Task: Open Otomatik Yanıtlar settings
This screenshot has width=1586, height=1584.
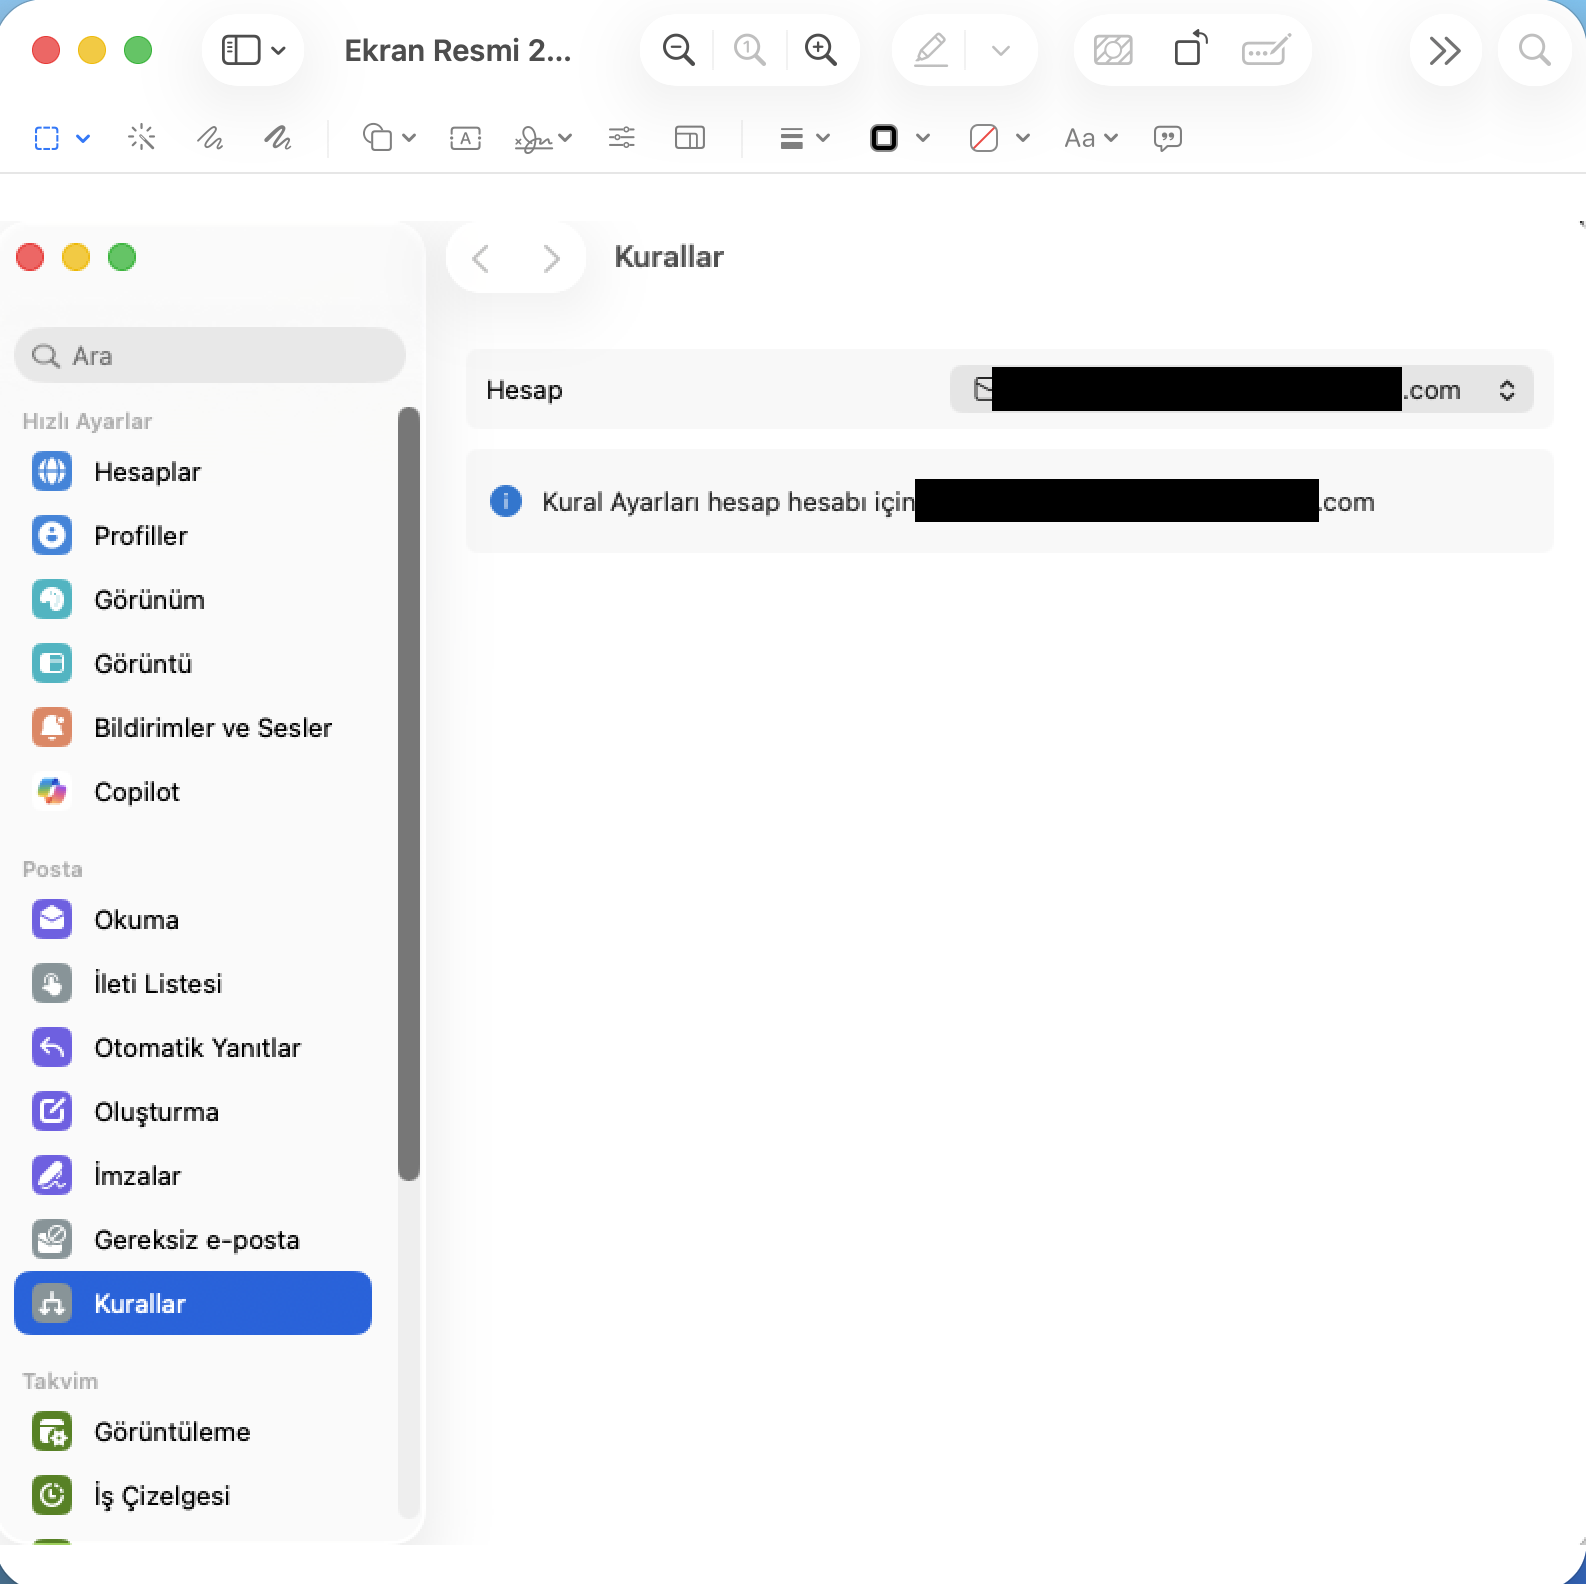Action: pos(193,1048)
